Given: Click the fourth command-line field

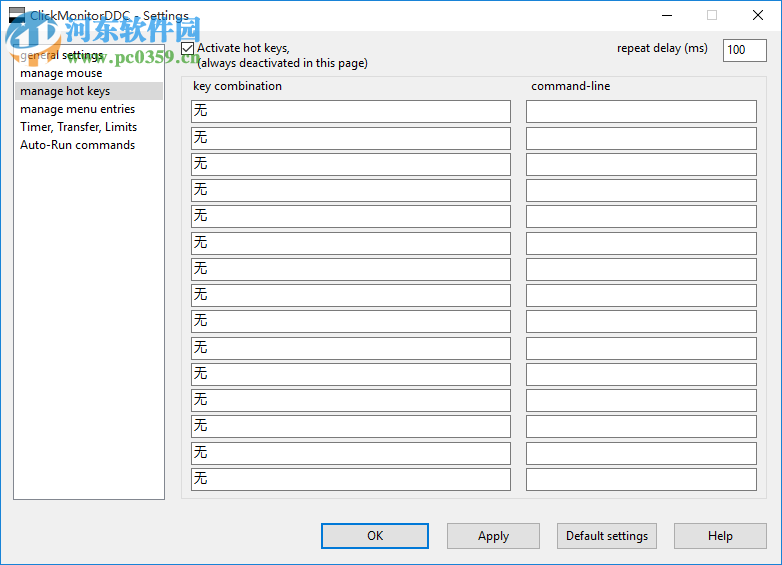Looking at the screenshot, I should click(641, 190).
